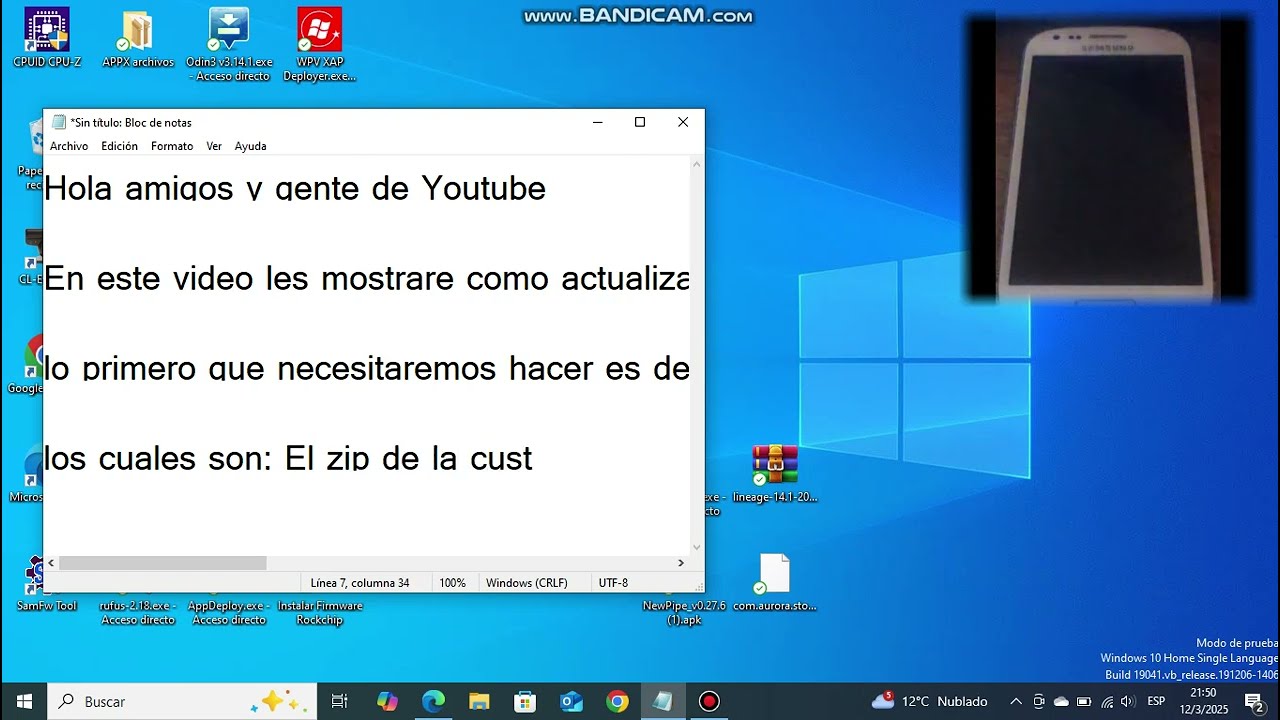Open Outlook from the taskbar

[571, 701]
